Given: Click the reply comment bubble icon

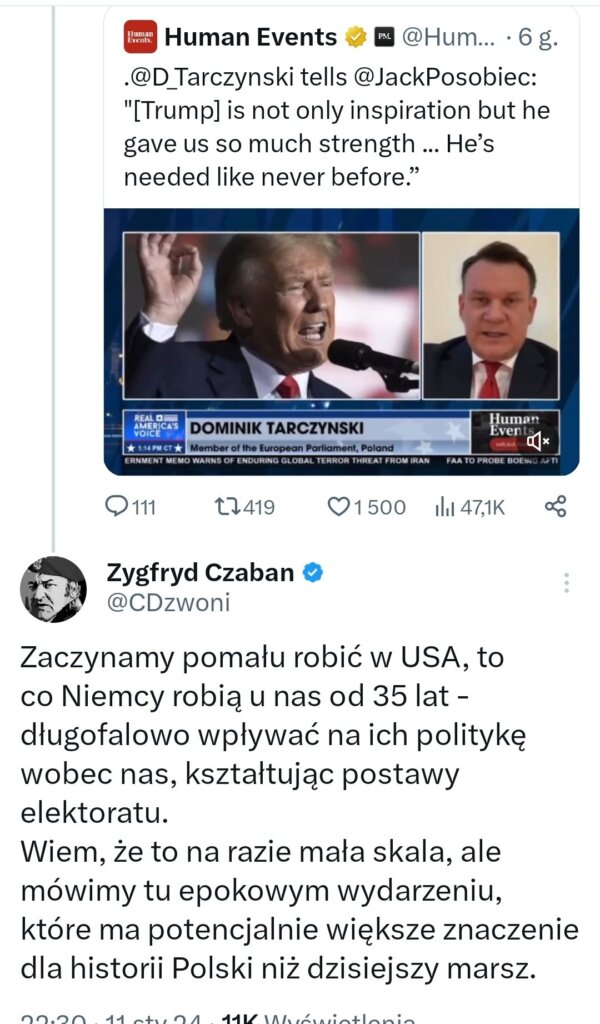Looking at the screenshot, I should (x=117, y=507).
